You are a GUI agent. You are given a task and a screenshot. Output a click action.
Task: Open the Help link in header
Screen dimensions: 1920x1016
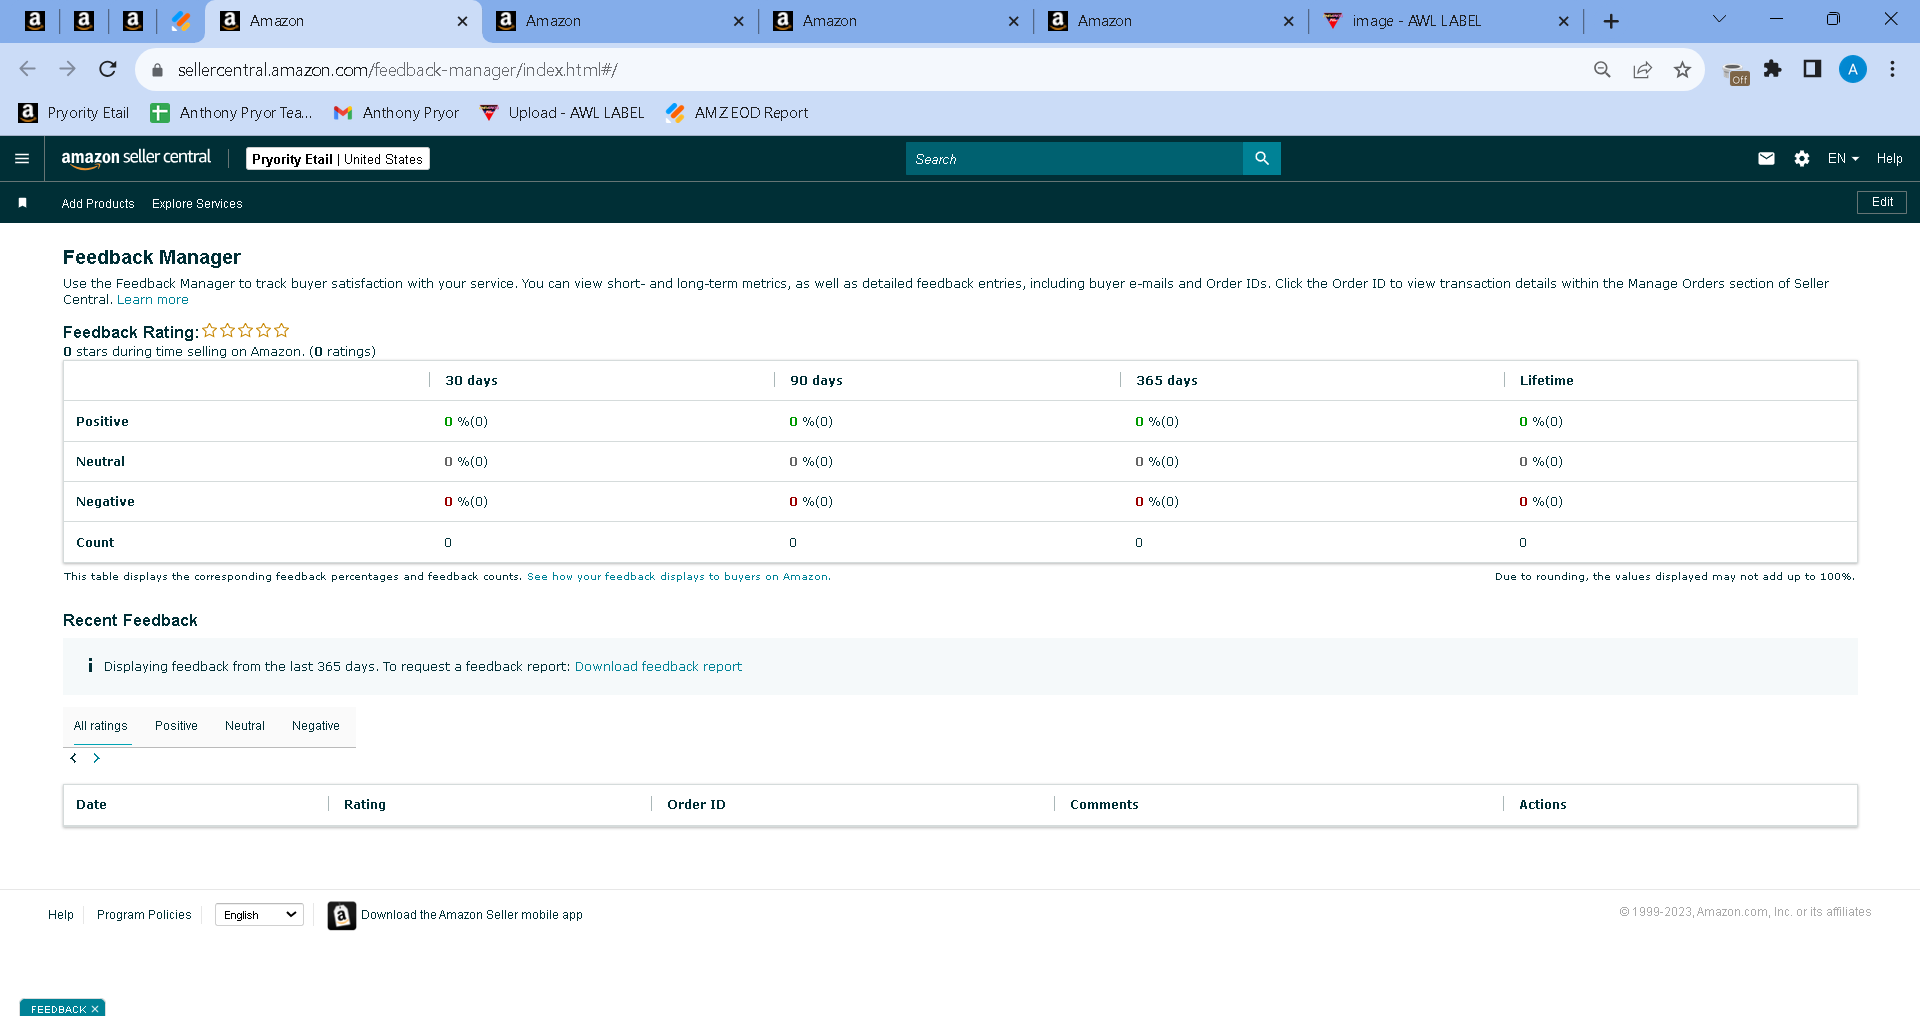coord(1890,159)
